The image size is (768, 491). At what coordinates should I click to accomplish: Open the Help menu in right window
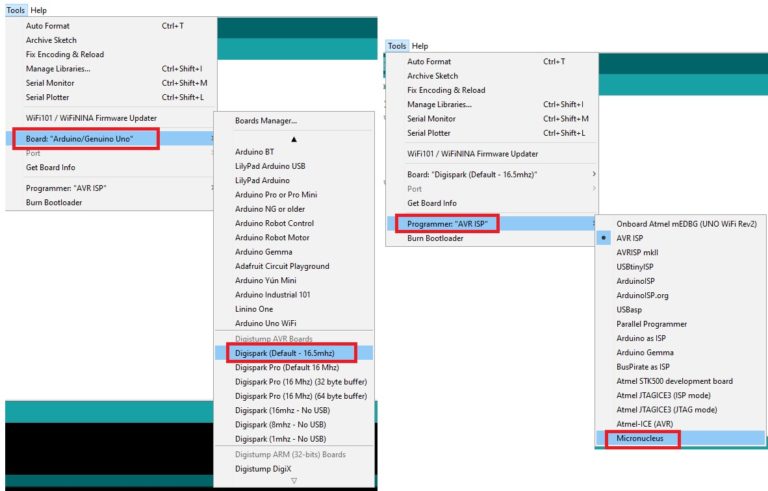pos(420,46)
